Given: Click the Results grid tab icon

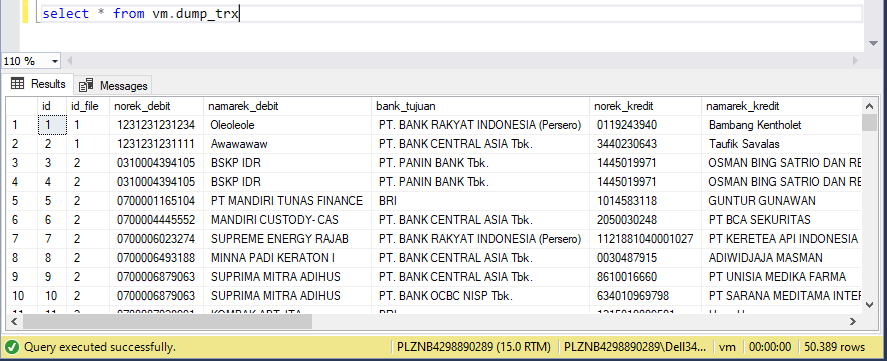Looking at the screenshot, I should (18, 84).
